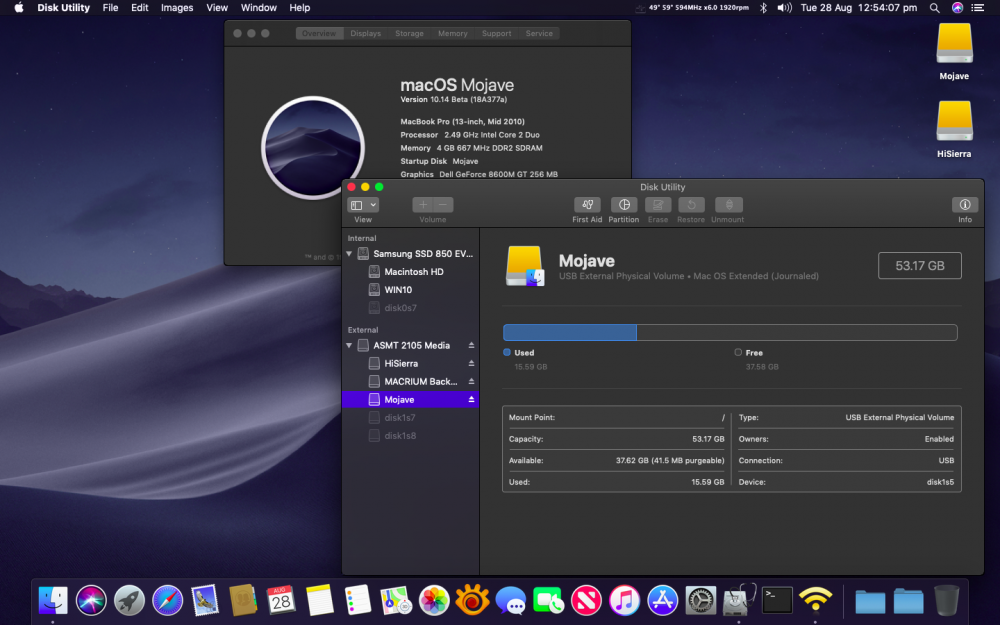Open App Store from the Dock
The image size is (1000, 625).
pyautogui.click(x=663, y=600)
